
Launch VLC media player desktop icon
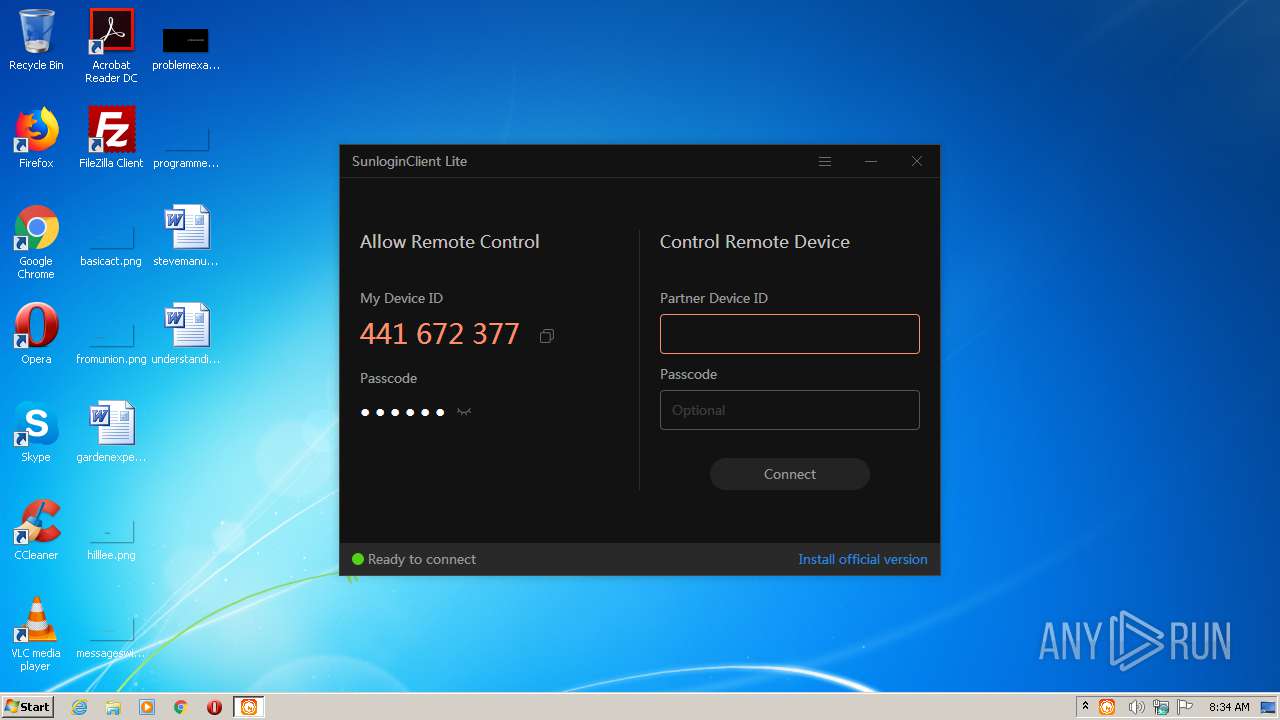pyautogui.click(x=36, y=634)
